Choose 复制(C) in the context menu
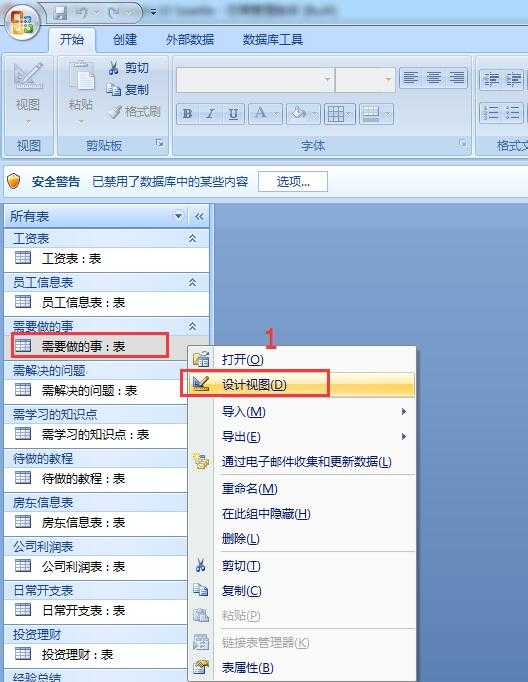 [x=302, y=591]
